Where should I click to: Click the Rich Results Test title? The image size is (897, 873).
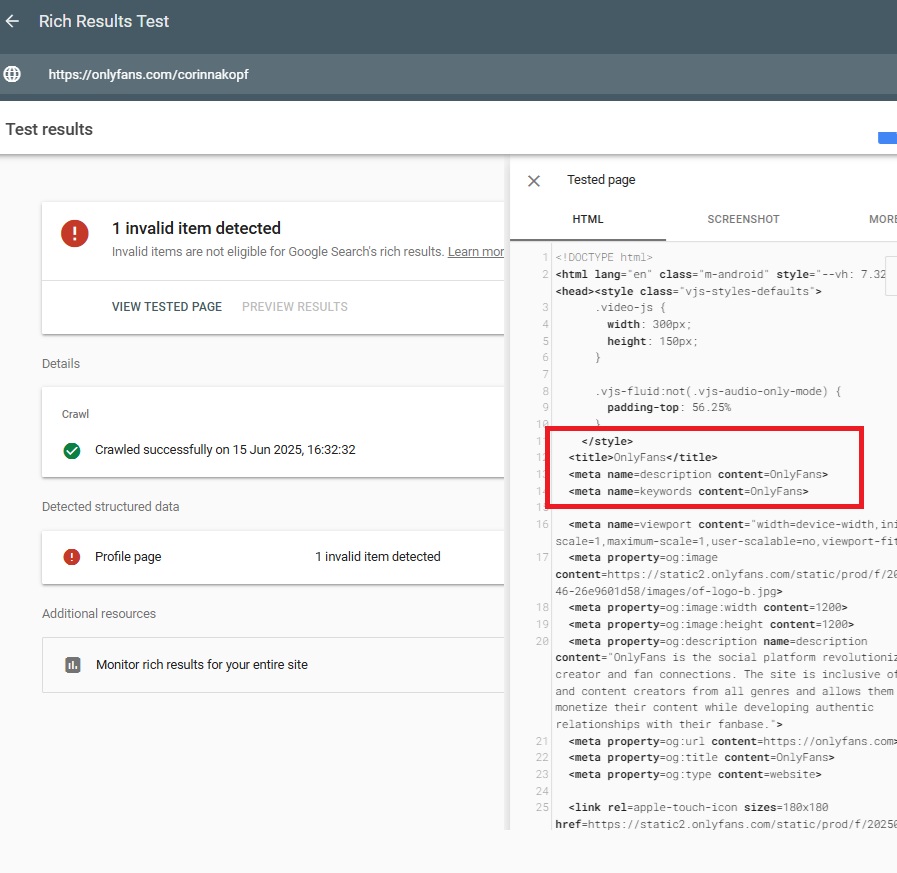pos(104,21)
